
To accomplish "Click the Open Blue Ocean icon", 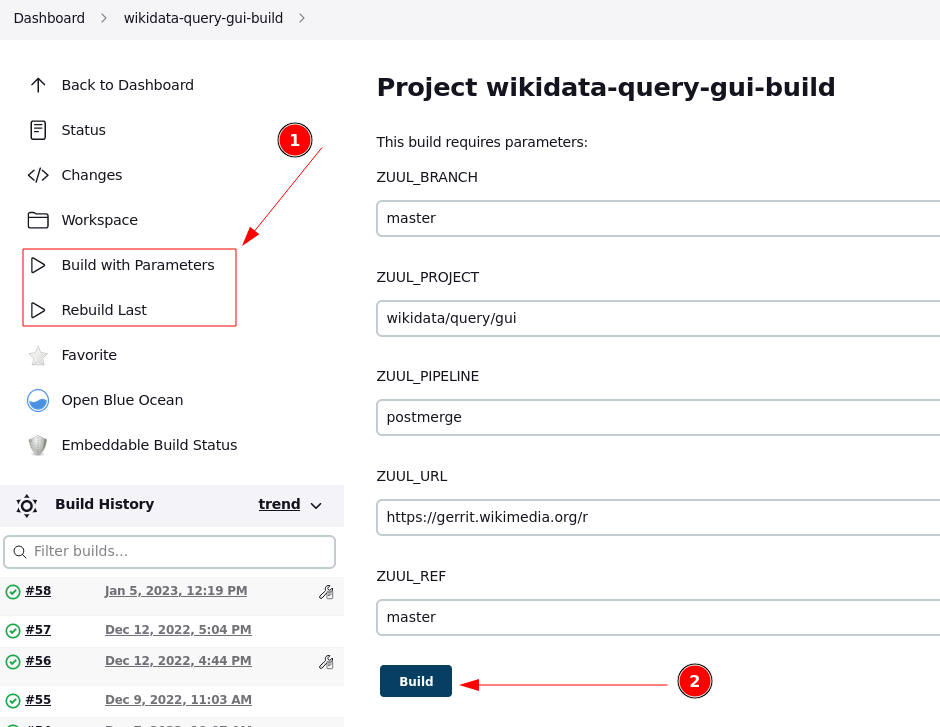I will 38,400.
